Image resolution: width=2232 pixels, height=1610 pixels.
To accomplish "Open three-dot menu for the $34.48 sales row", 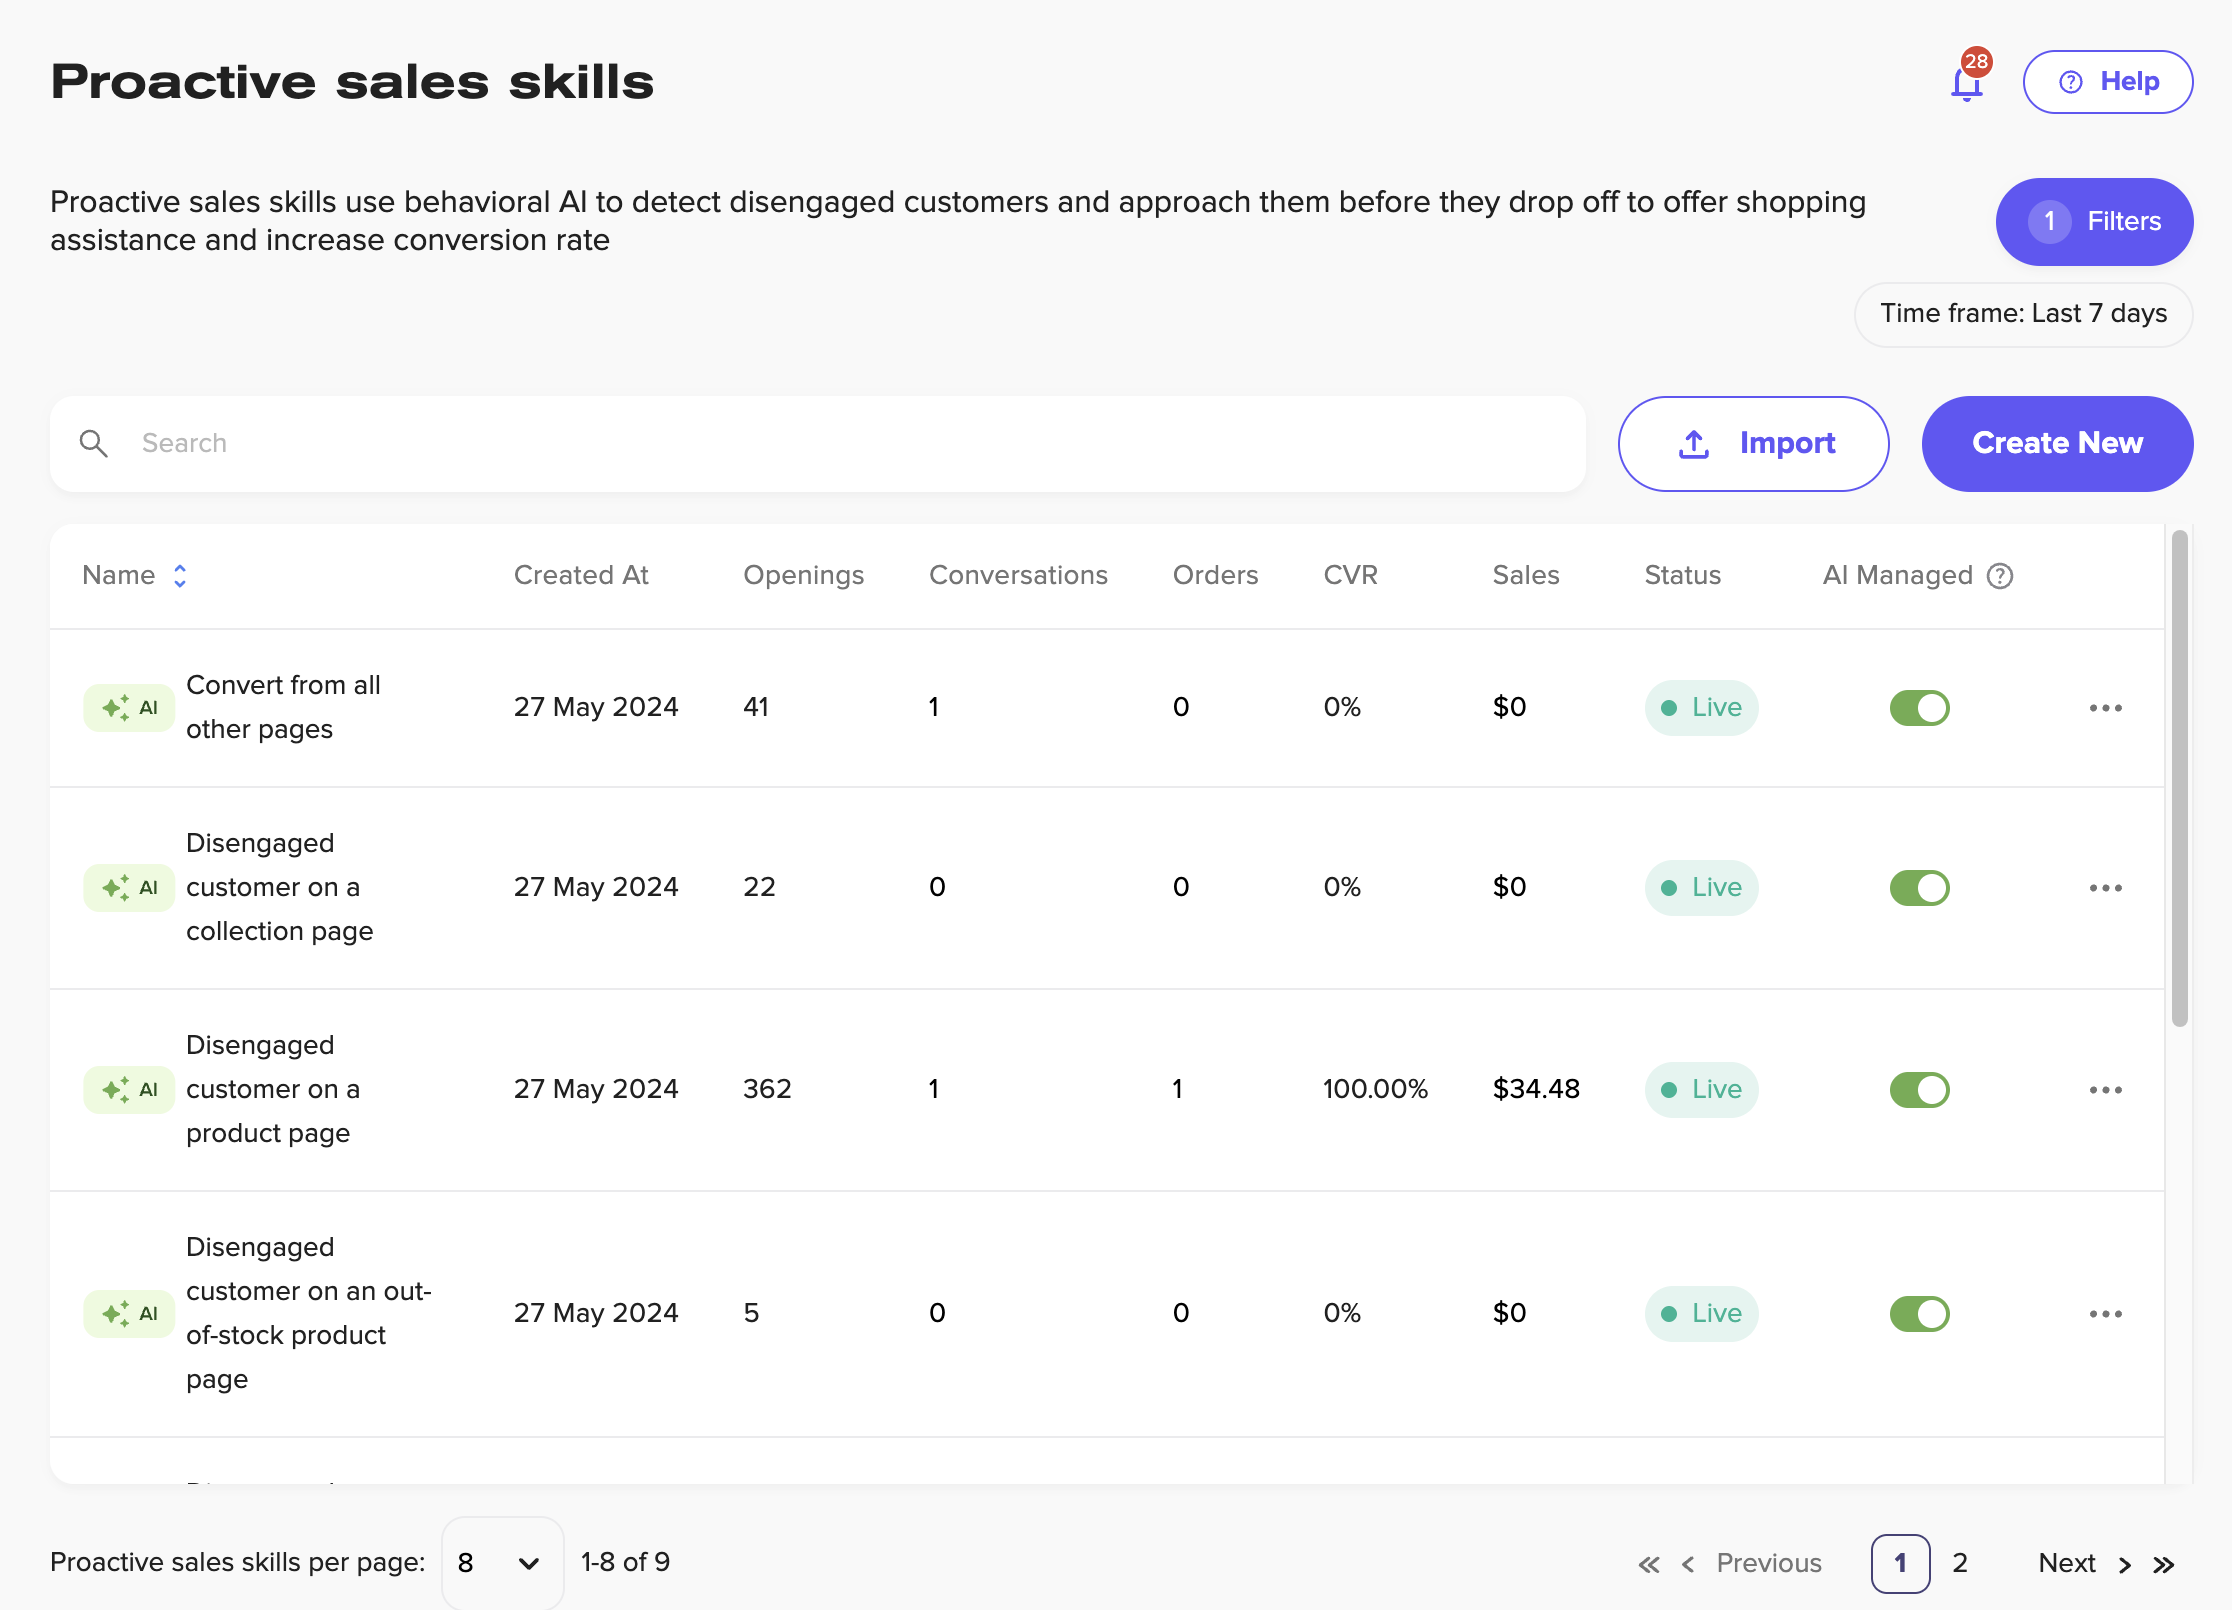I will point(2105,1090).
